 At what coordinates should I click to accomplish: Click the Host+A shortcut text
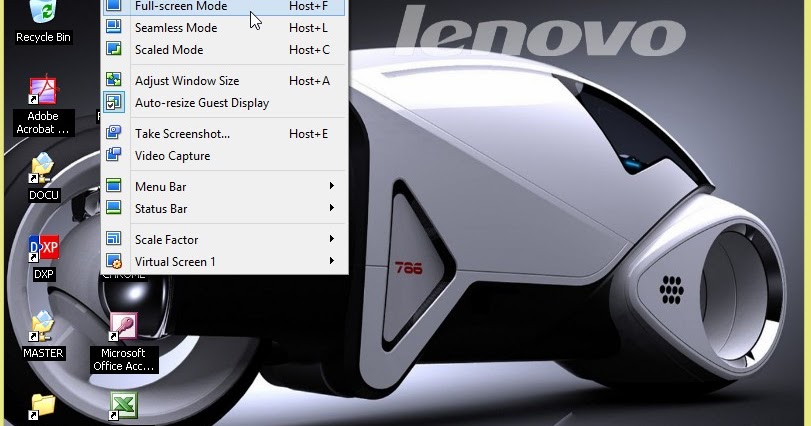click(x=309, y=81)
